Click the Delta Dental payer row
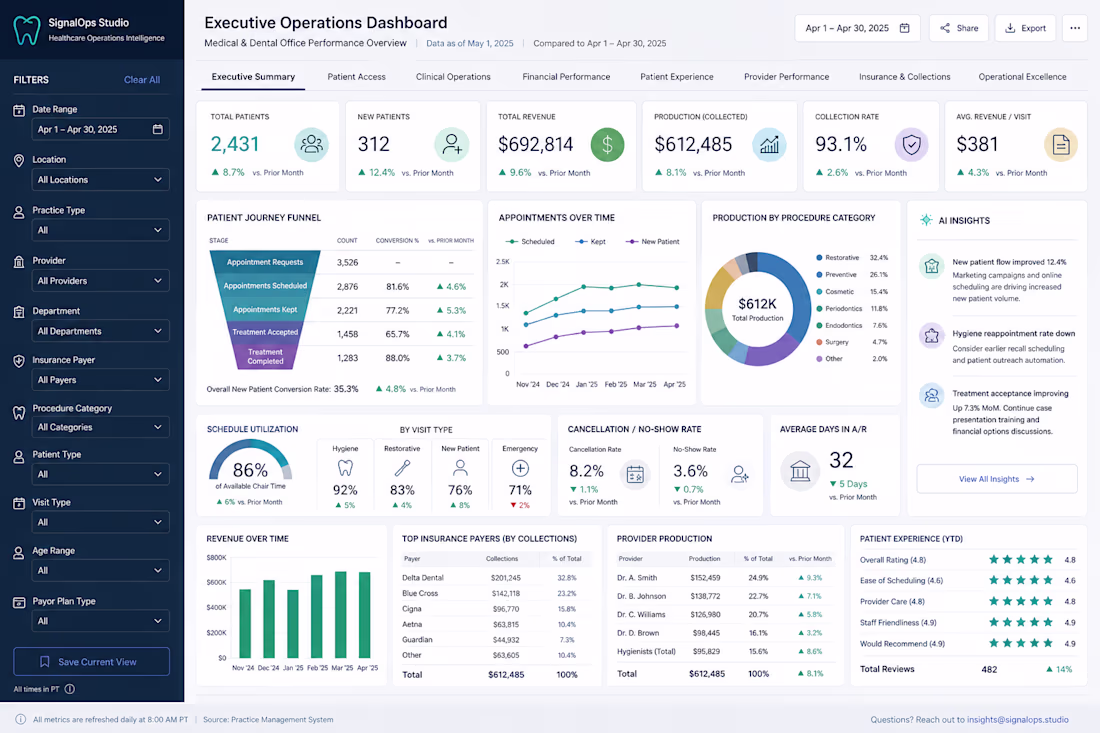The height and width of the screenshot is (733, 1100). [497, 578]
